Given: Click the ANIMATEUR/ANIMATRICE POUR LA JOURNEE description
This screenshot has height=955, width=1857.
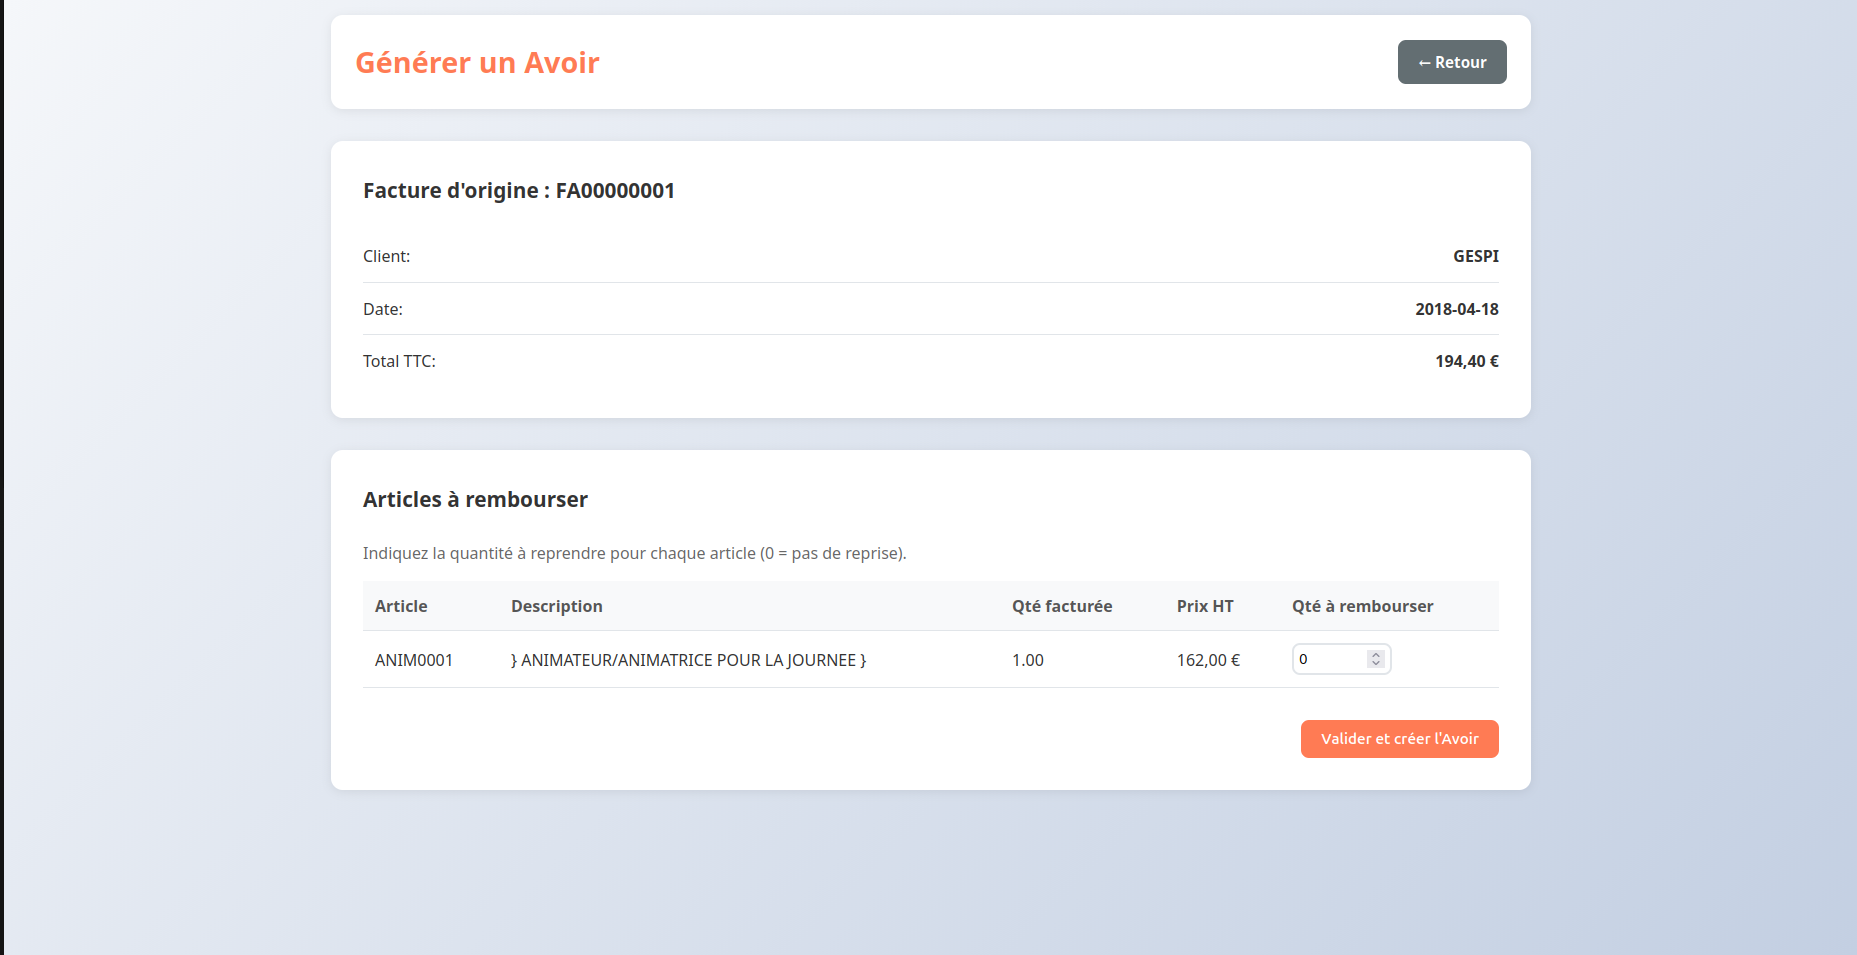Looking at the screenshot, I should click(688, 660).
